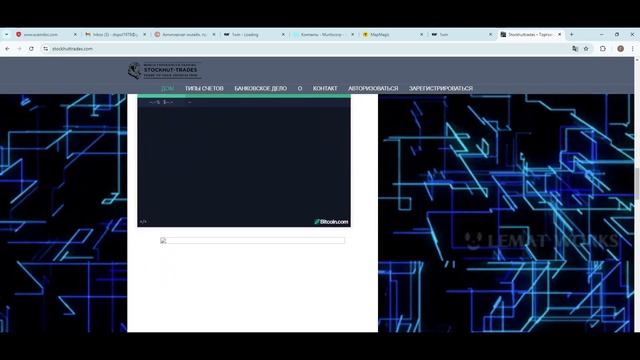
Task: Open the ТИПЫ СЧЕТОВ menu item
Action: (x=204, y=88)
